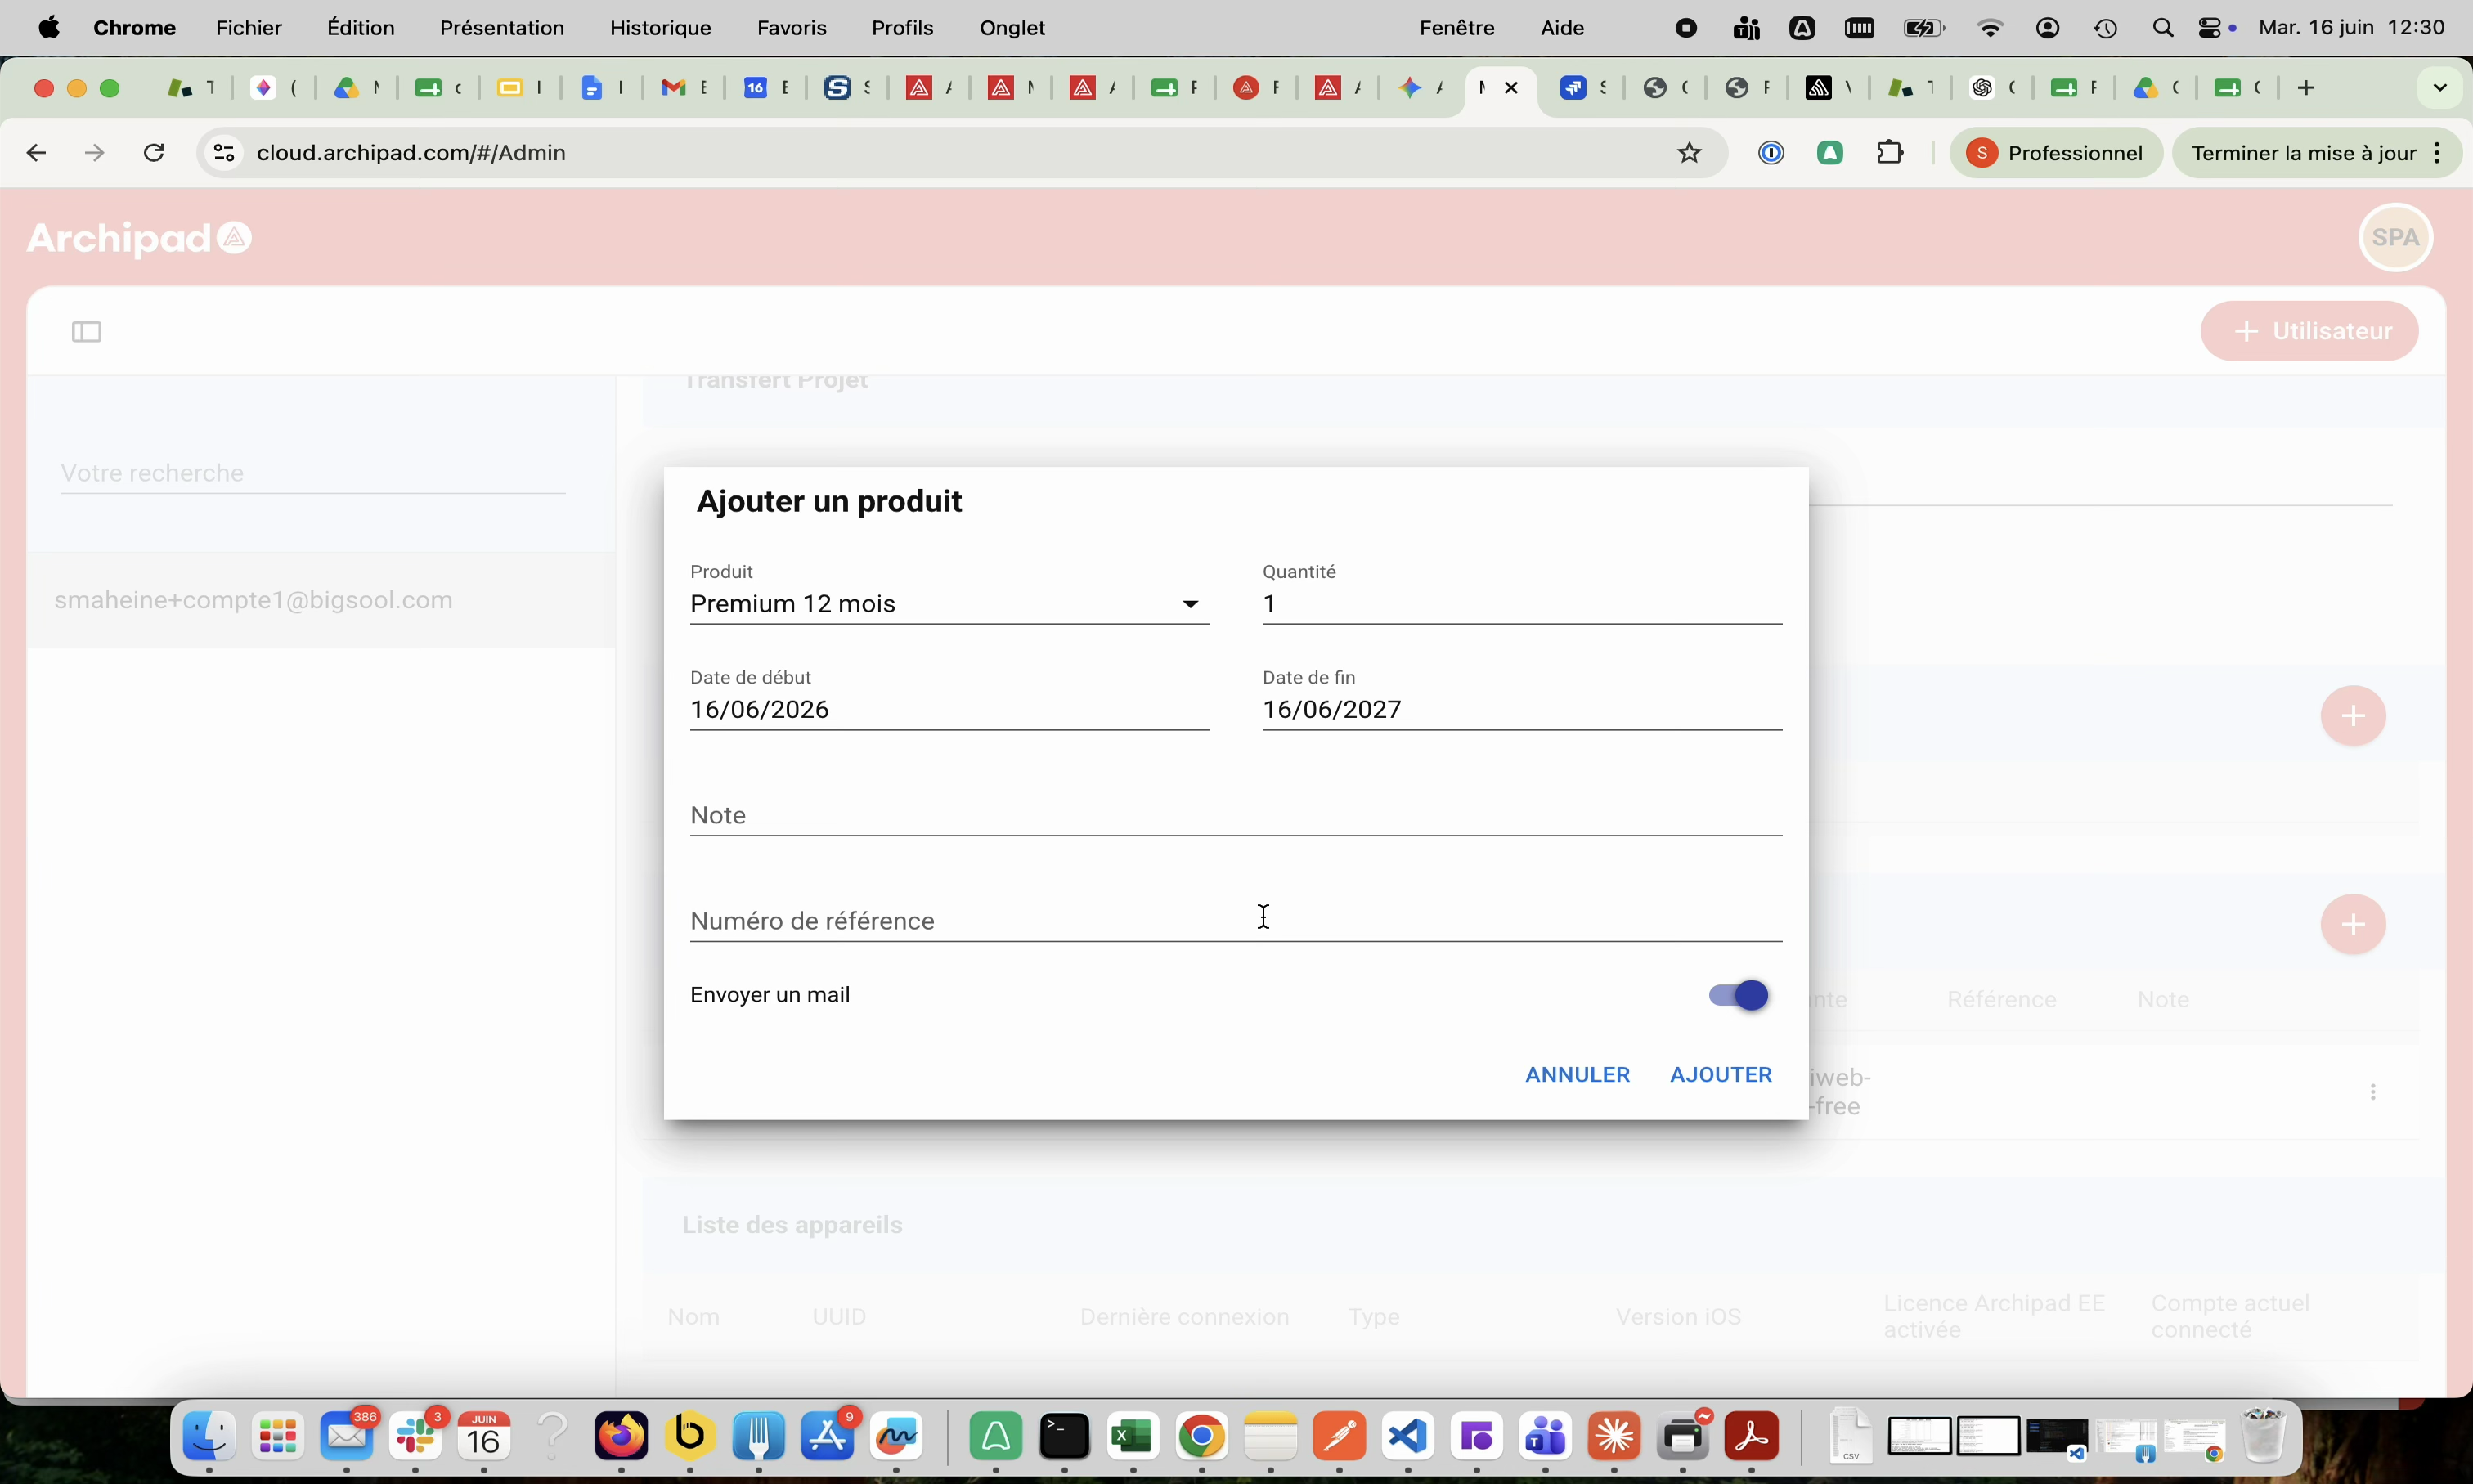Click the site info icon in address bar
Image resolution: width=2473 pixels, height=1484 pixels.
(224, 153)
